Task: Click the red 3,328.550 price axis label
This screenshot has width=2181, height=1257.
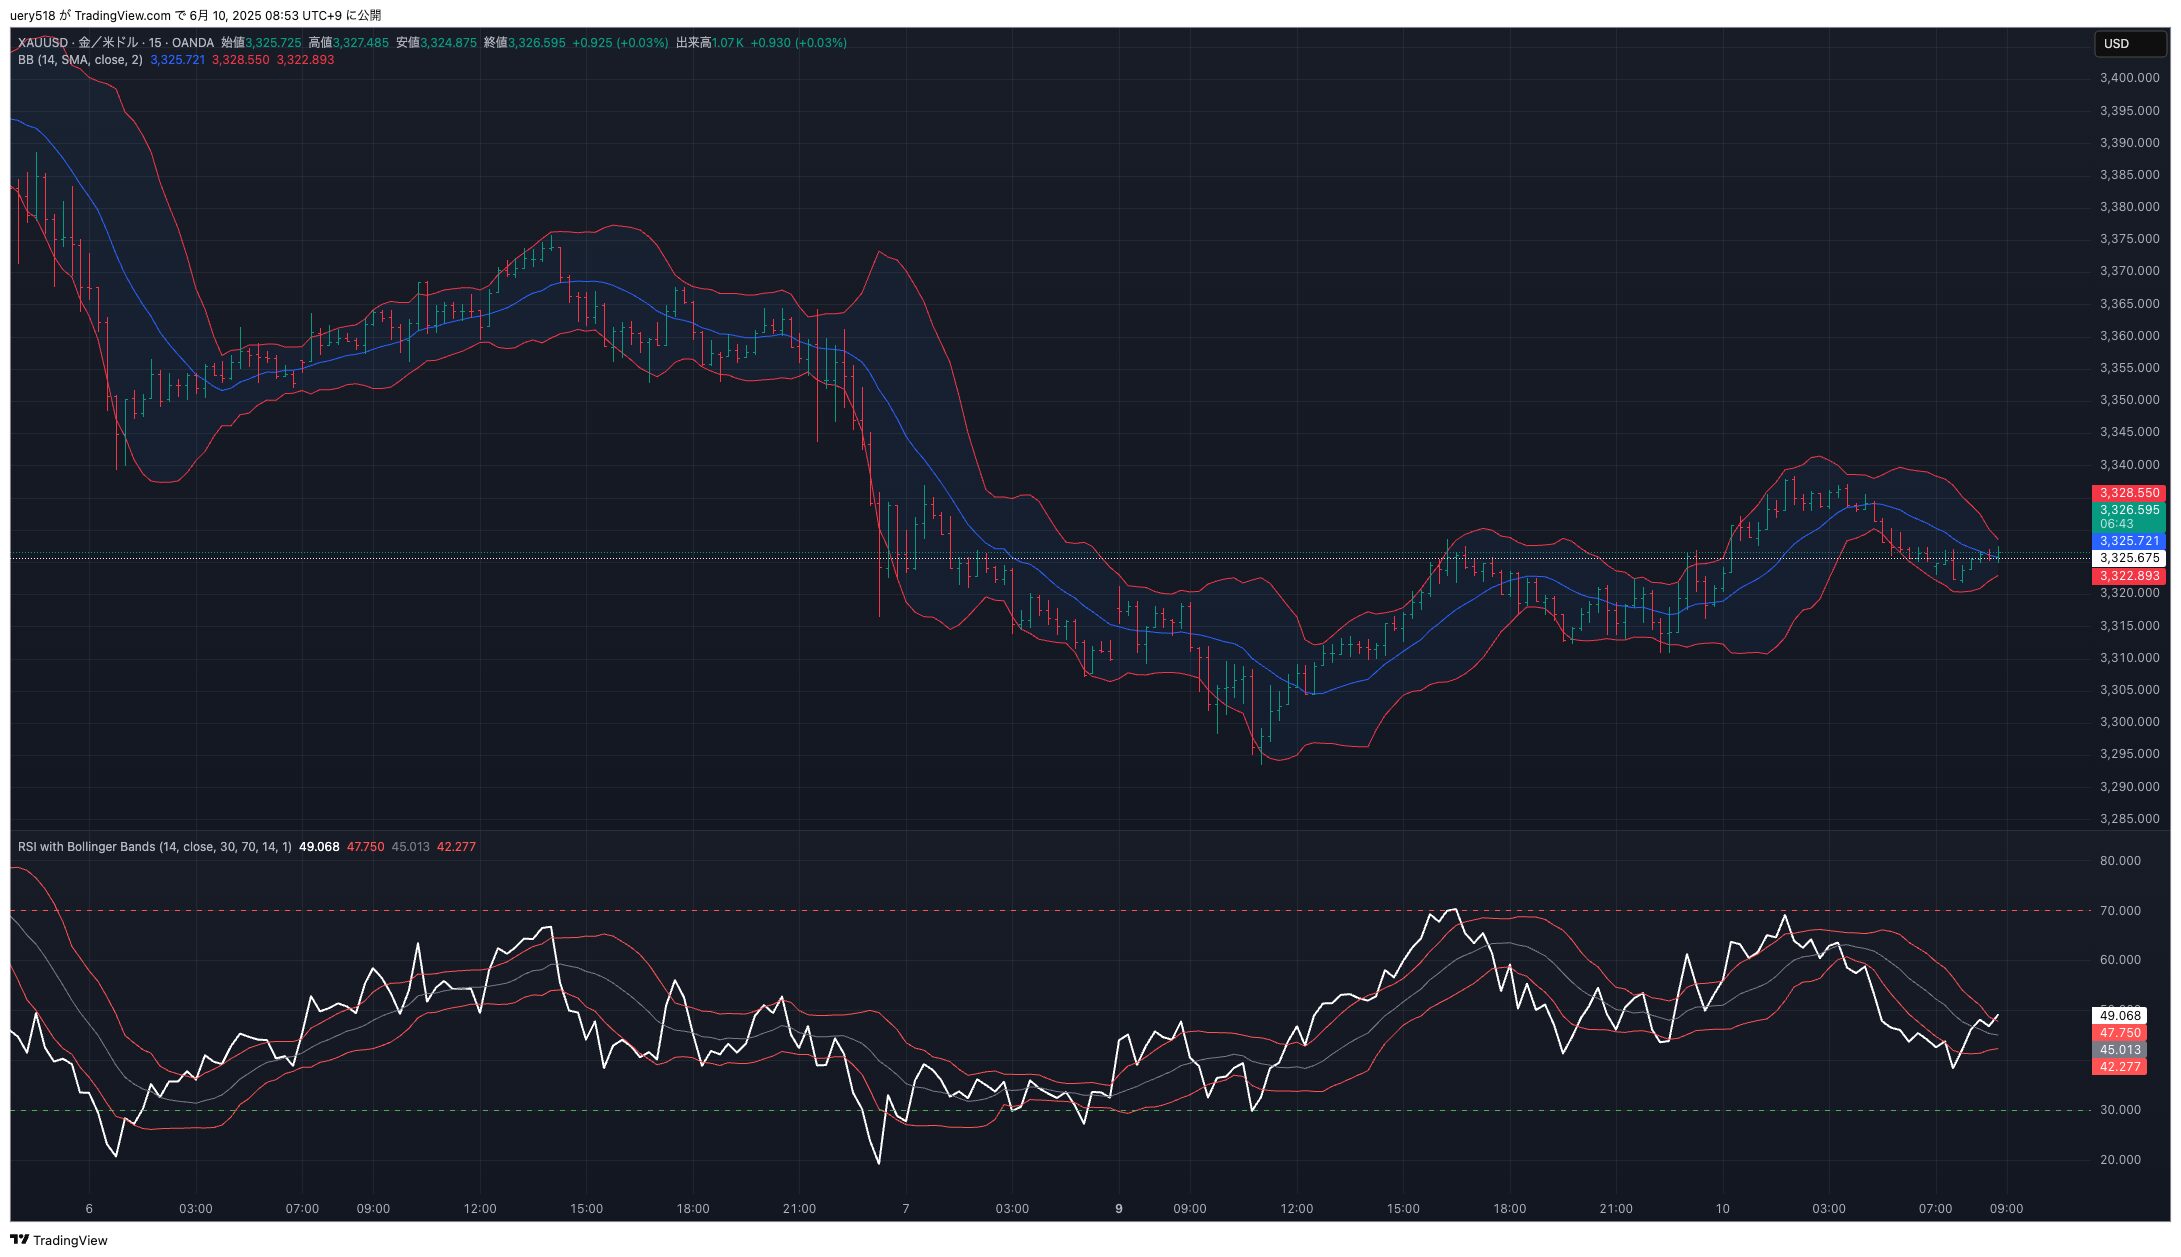Action: [2129, 493]
